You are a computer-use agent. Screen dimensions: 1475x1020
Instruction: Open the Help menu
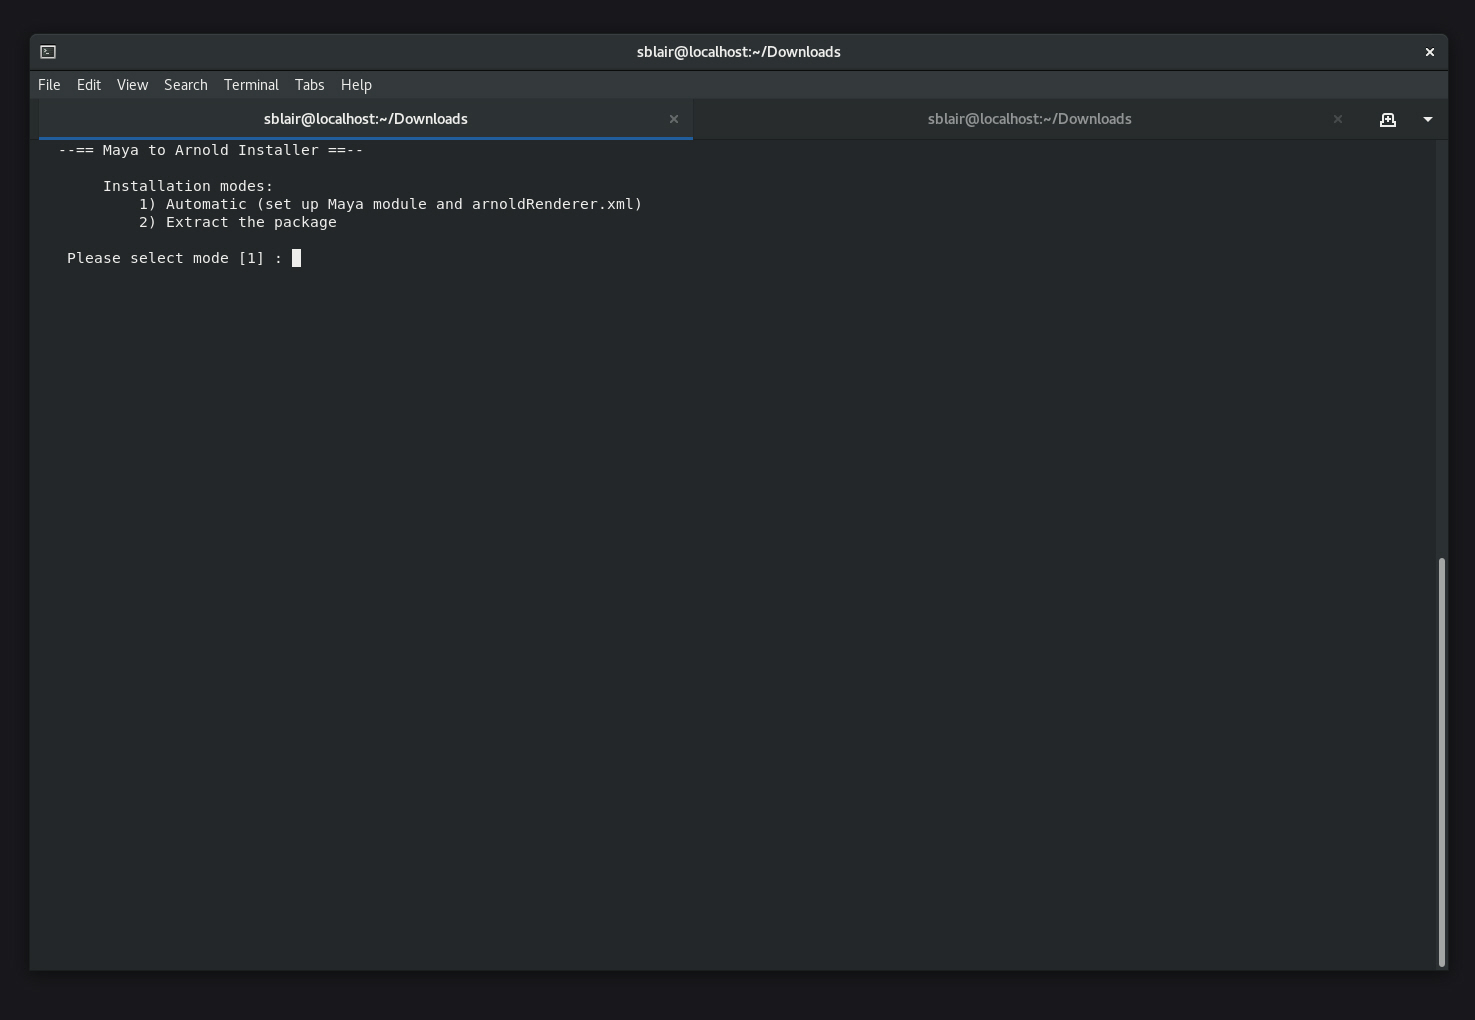coord(356,85)
